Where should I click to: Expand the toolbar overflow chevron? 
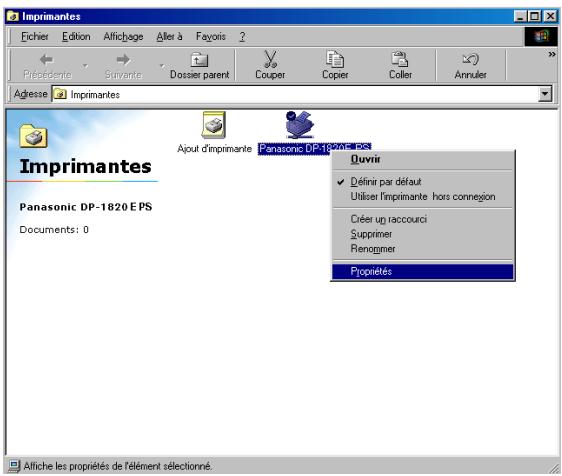pos(552,54)
